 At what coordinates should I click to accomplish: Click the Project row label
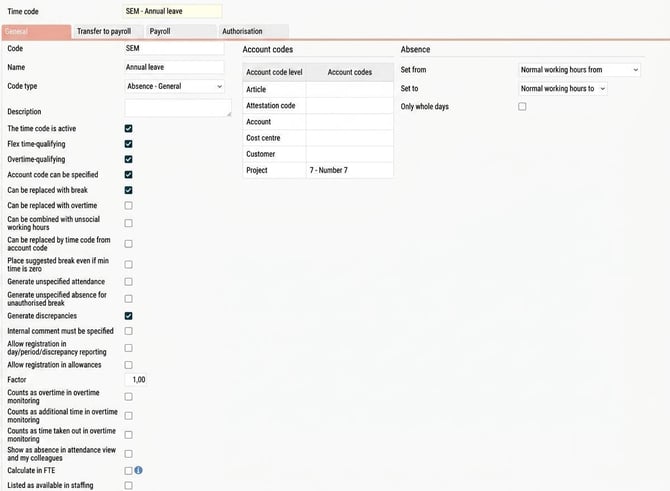(x=257, y=170)
